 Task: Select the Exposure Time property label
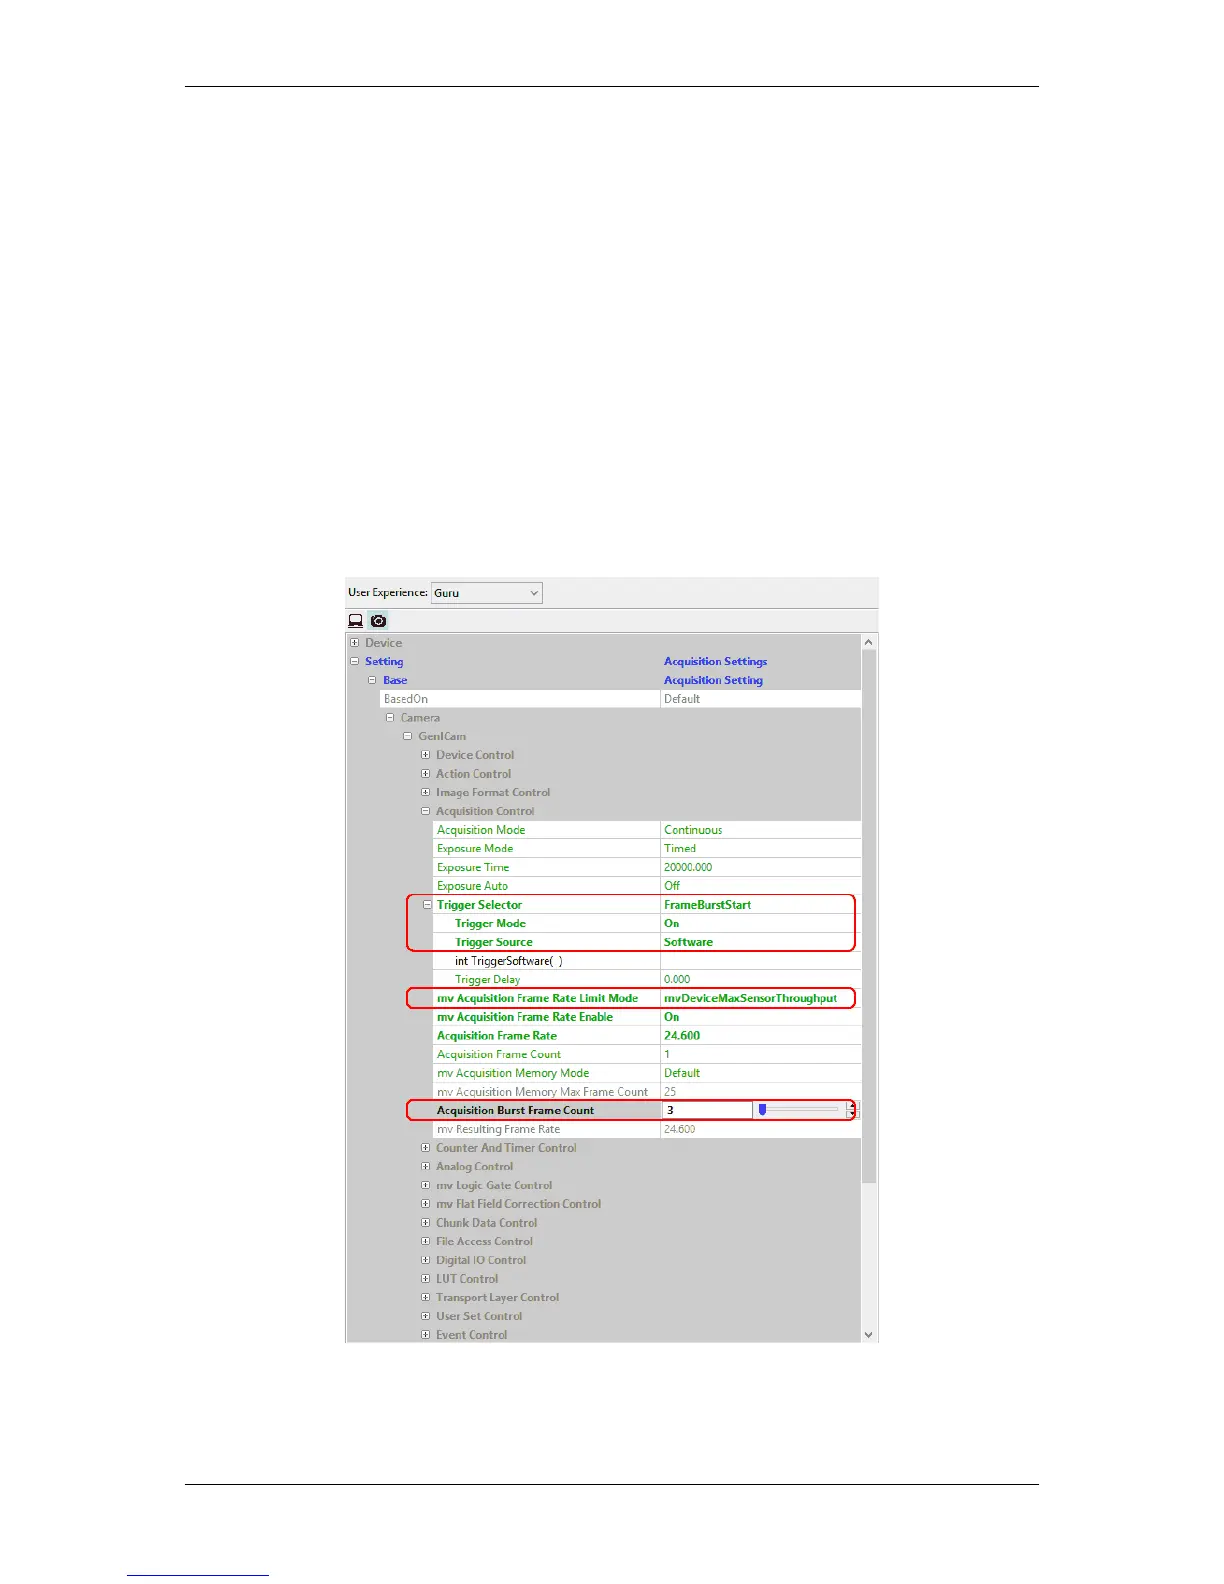click(x=473, y=867)
